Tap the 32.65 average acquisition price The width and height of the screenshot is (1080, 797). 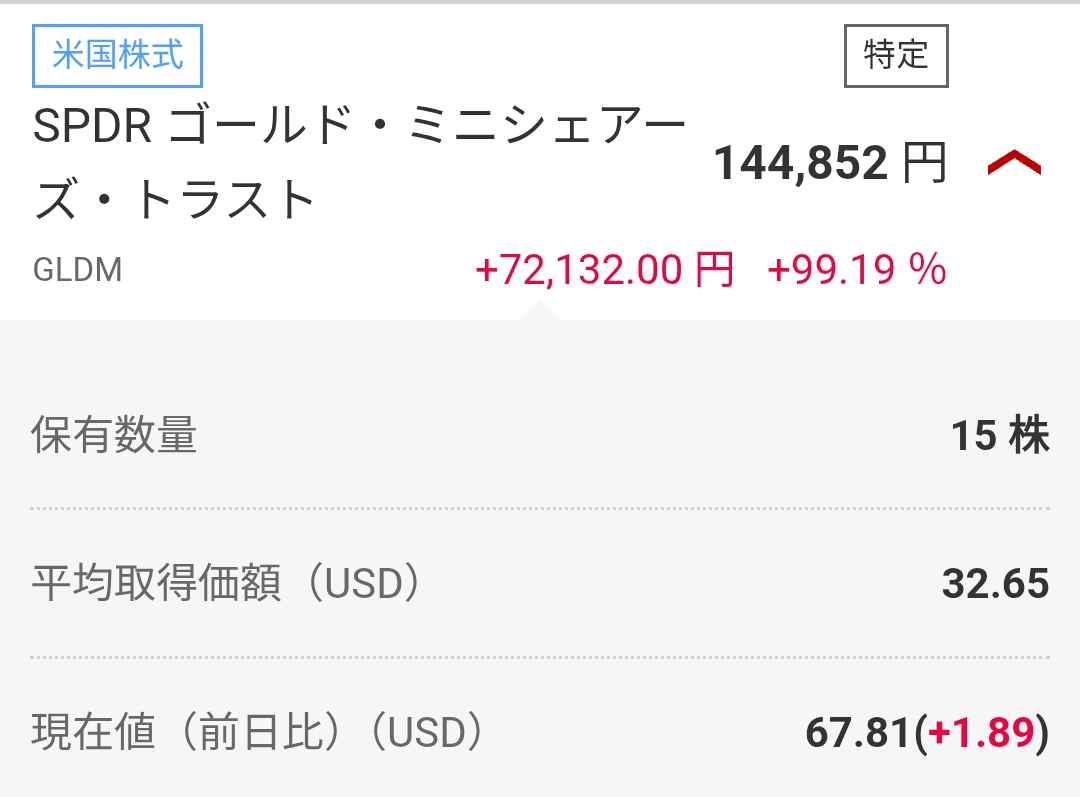point(995,584)
